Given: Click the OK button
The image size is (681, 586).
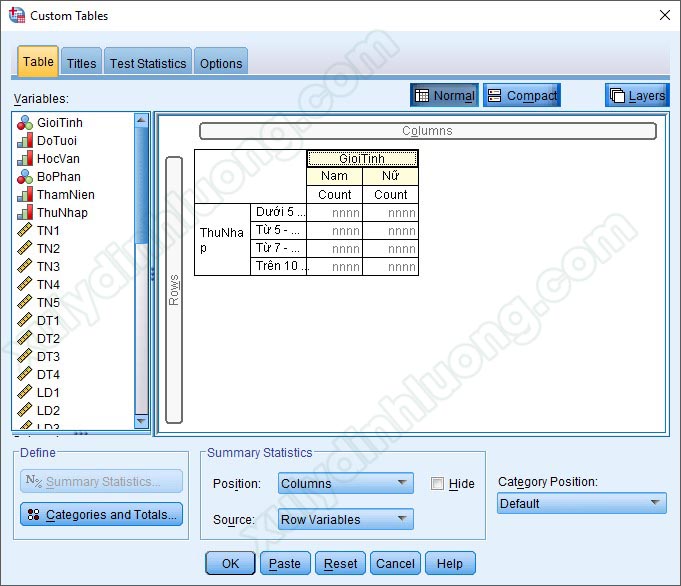Looking at the screenshot, I should [x=230, y=563].
